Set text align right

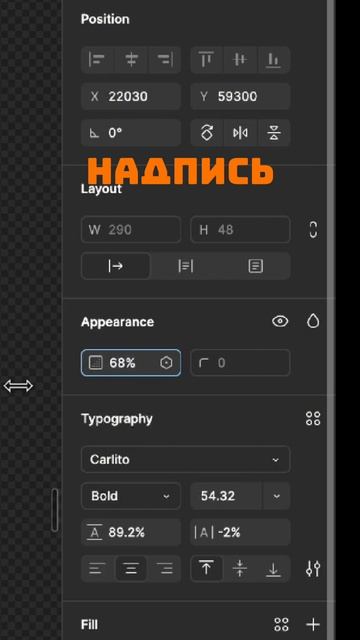pos(165,569)
